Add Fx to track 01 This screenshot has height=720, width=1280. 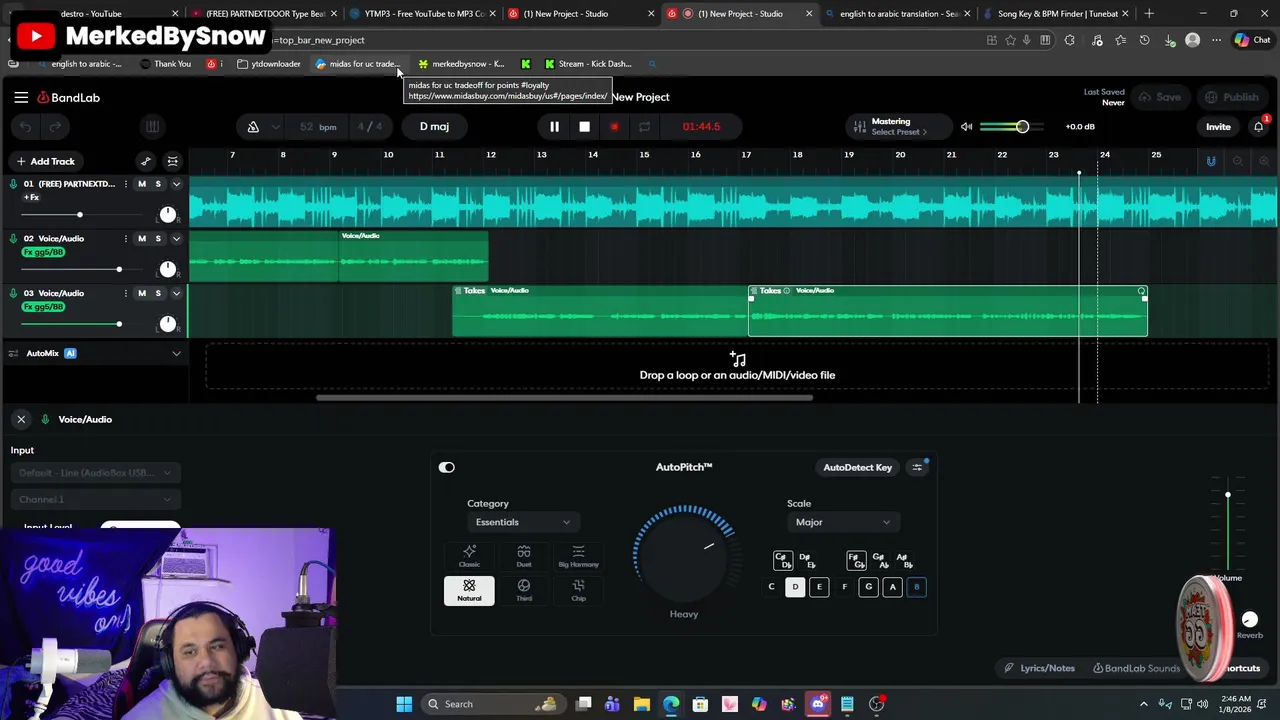coord(31,197)
